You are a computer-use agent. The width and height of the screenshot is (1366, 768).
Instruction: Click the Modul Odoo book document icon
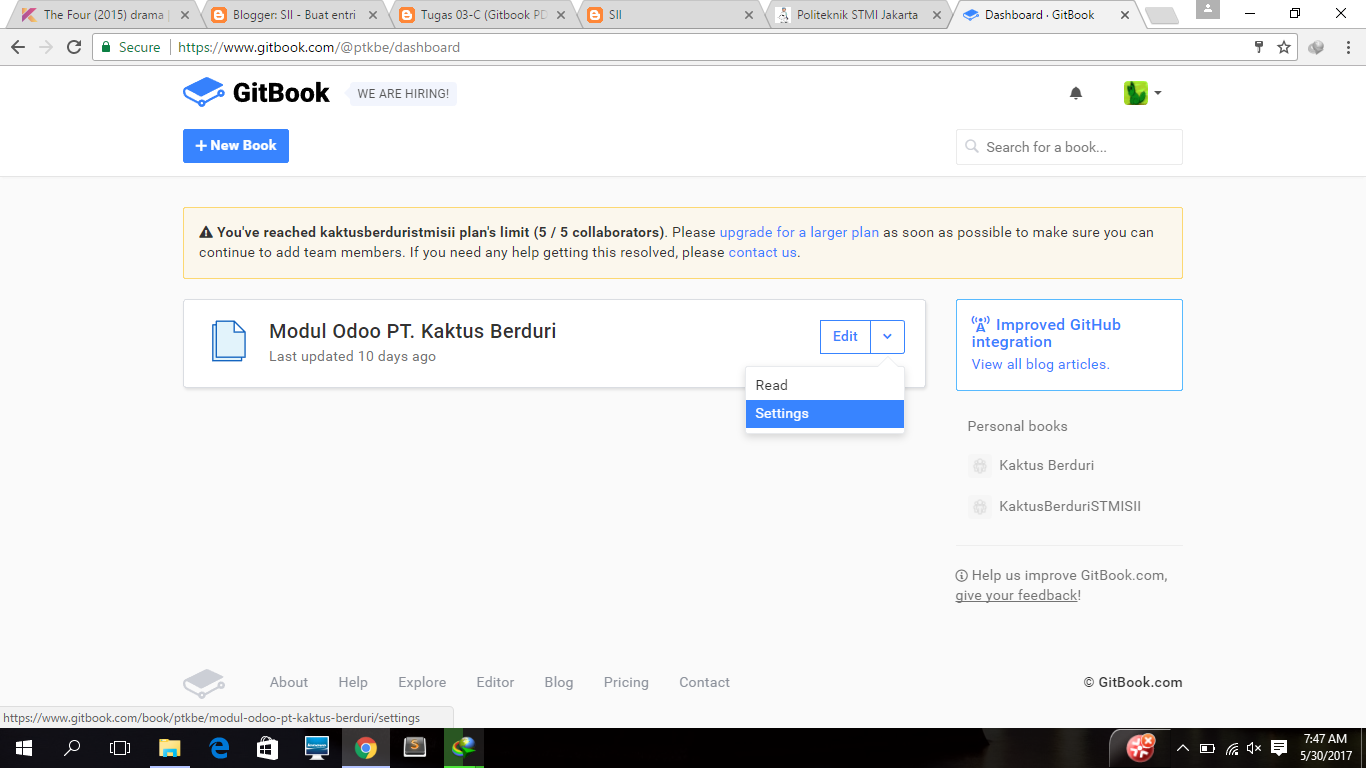coord(229,341)
